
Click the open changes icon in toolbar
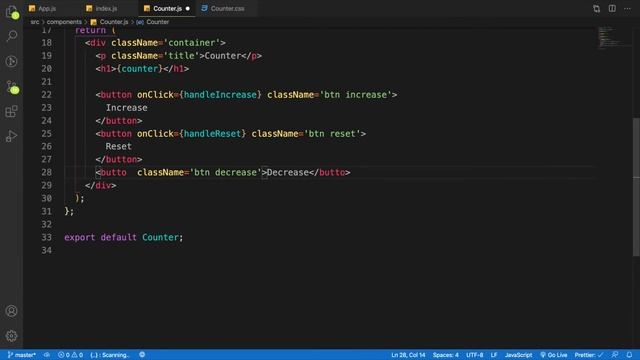pyautogui.click(x=597, y=8)
